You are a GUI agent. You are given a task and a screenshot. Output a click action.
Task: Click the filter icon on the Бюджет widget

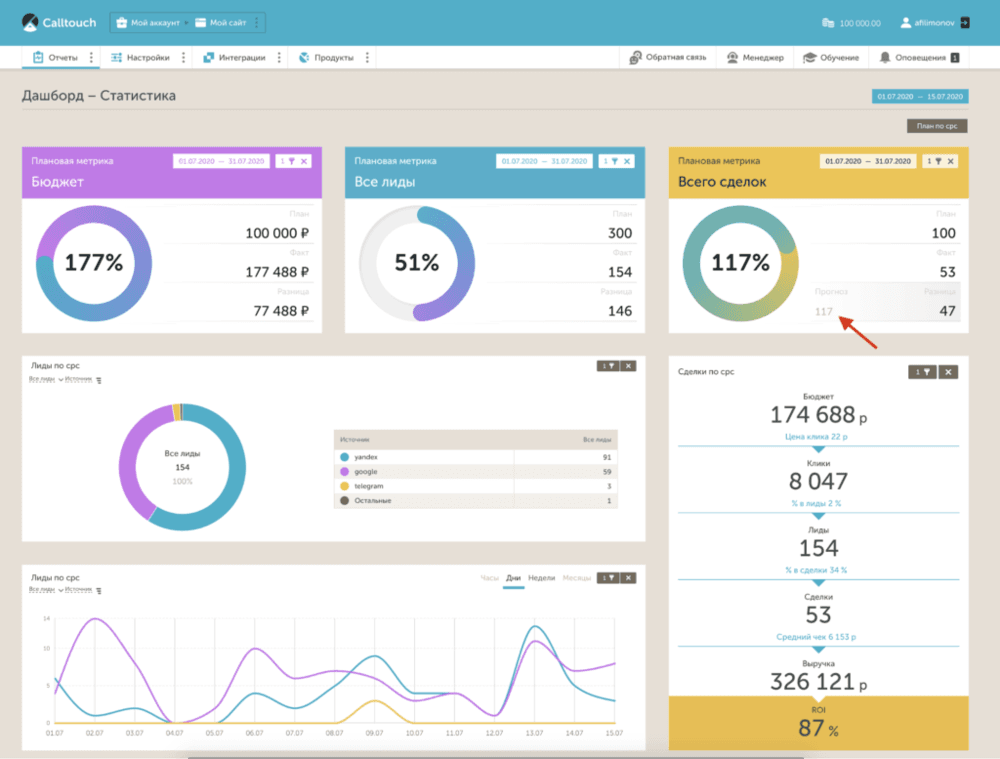(x=291, y=161)
